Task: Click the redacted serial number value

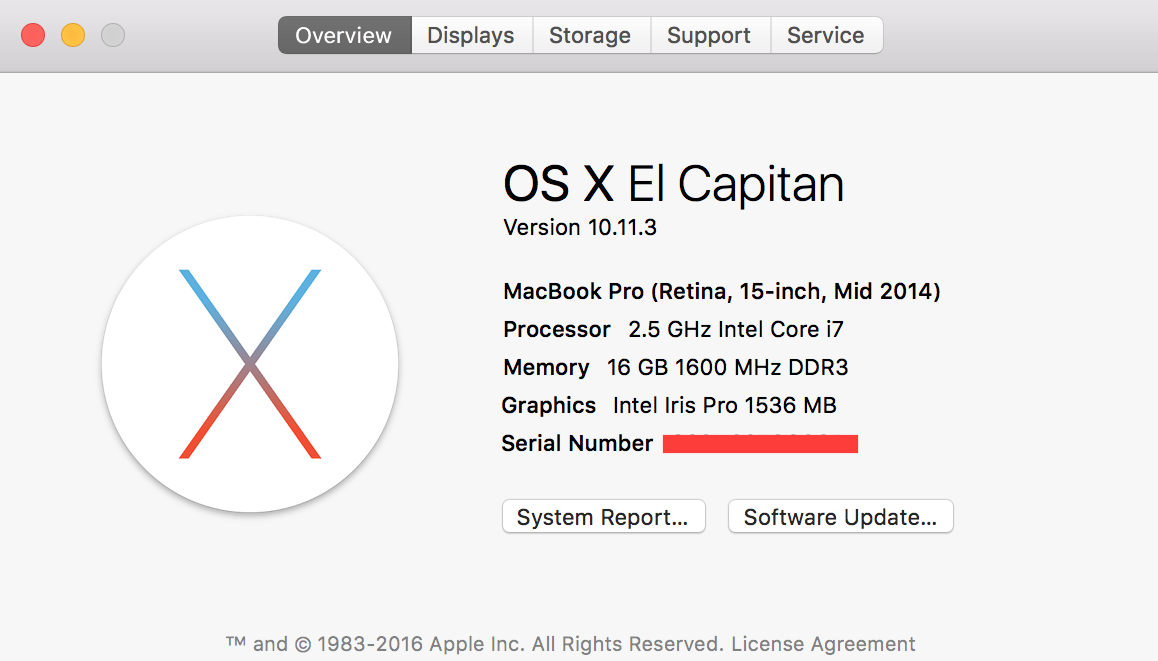Action: coord(760,443)
